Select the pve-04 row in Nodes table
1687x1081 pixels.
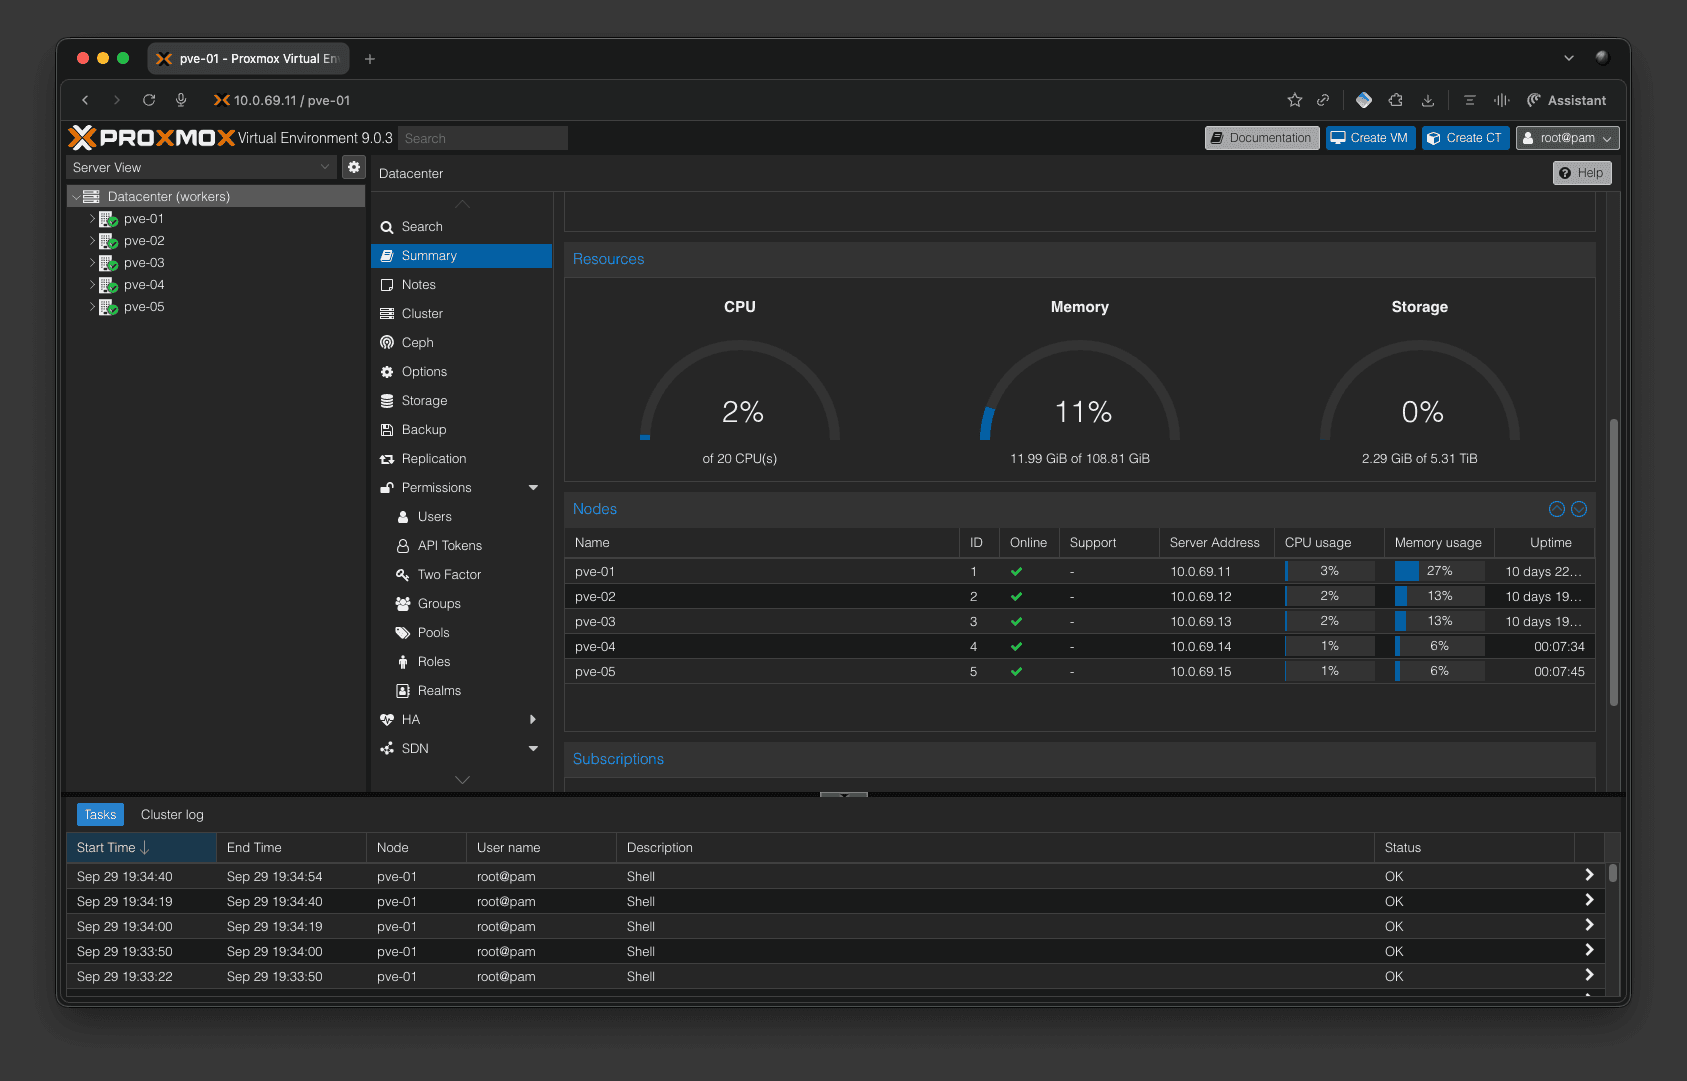tap(1079, 646)
